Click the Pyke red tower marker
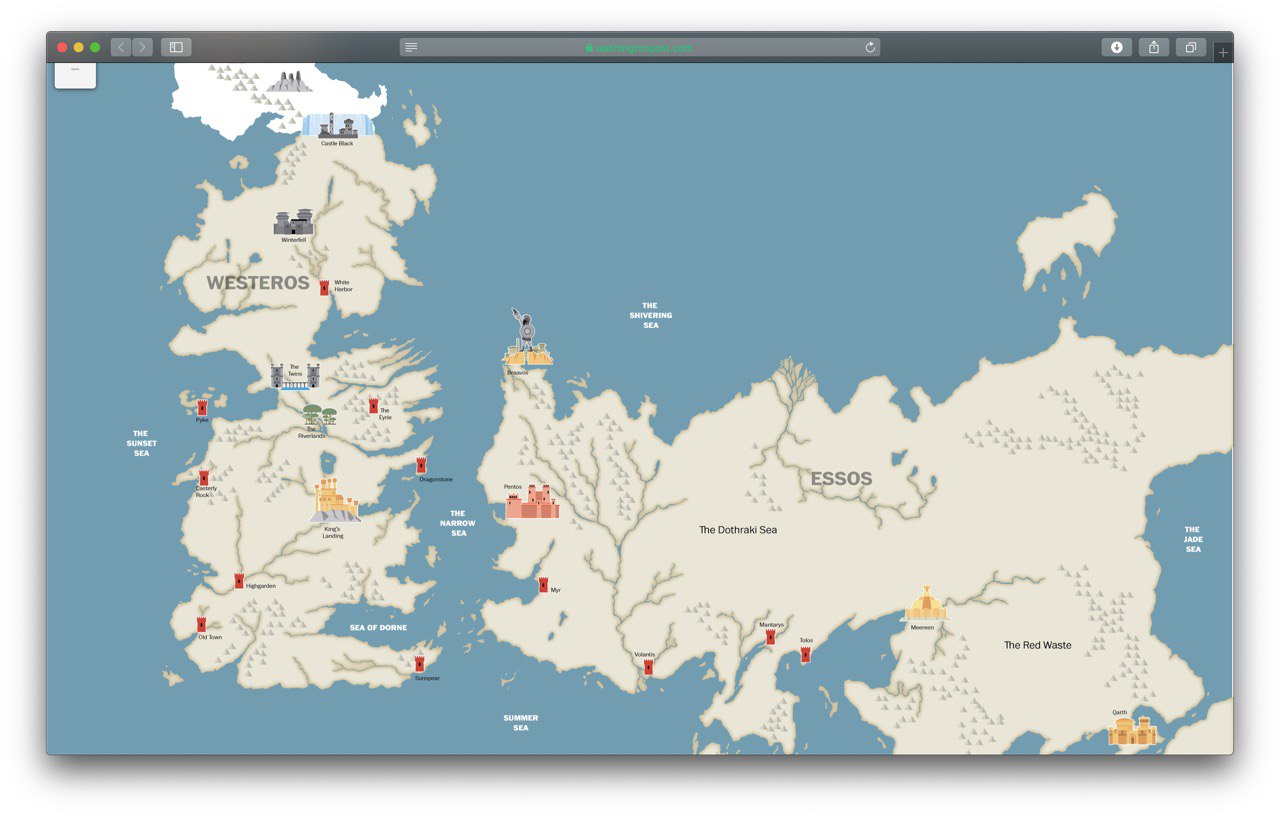 pyautogui.click(x=202, y=408)
